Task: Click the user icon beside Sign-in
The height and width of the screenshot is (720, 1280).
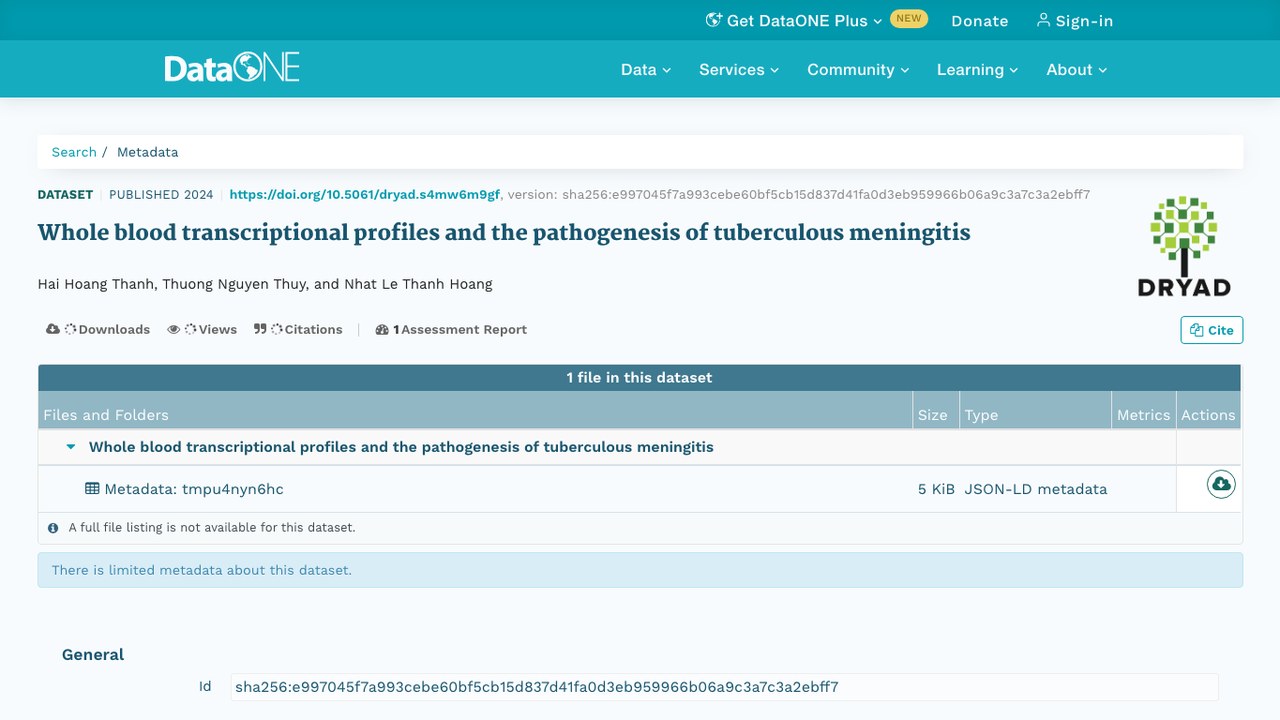Action: pyautogui.click(x=1043, y=20)
